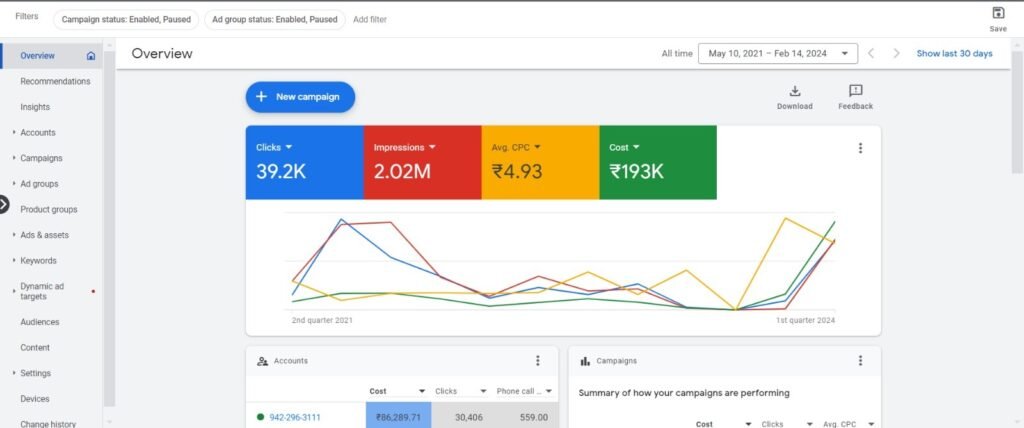Viewport: 1024px width, 428px height.
Task: Click the Save icon at top right
Action: (998, 13)
